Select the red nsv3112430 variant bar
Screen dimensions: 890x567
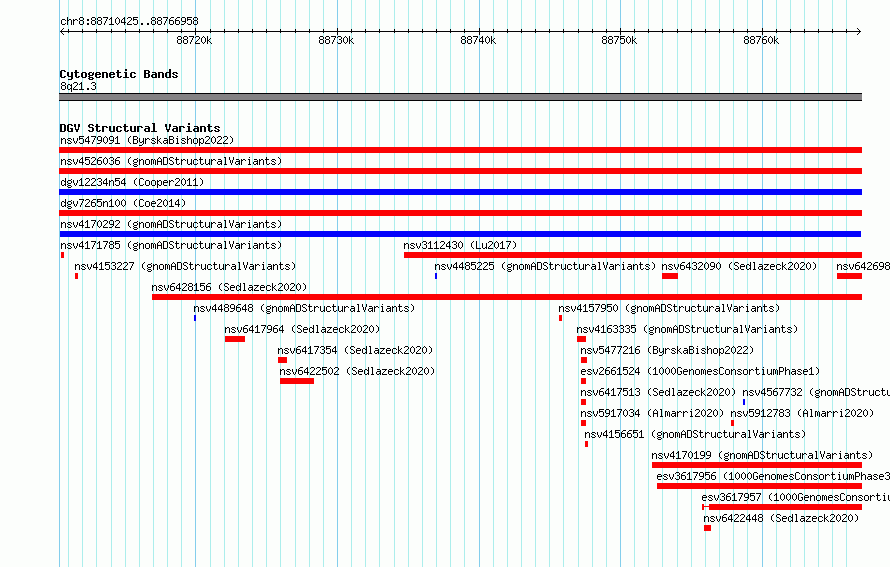[x=633, y=255]
